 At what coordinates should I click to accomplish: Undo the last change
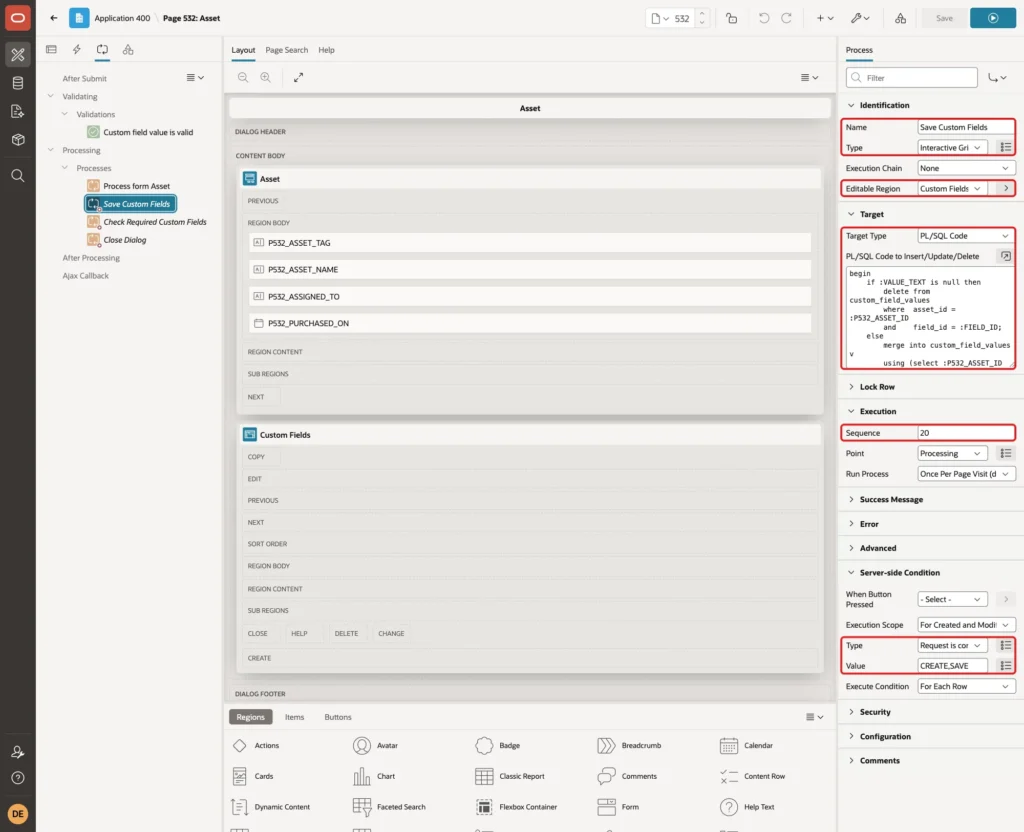click(x=763, y=18)
